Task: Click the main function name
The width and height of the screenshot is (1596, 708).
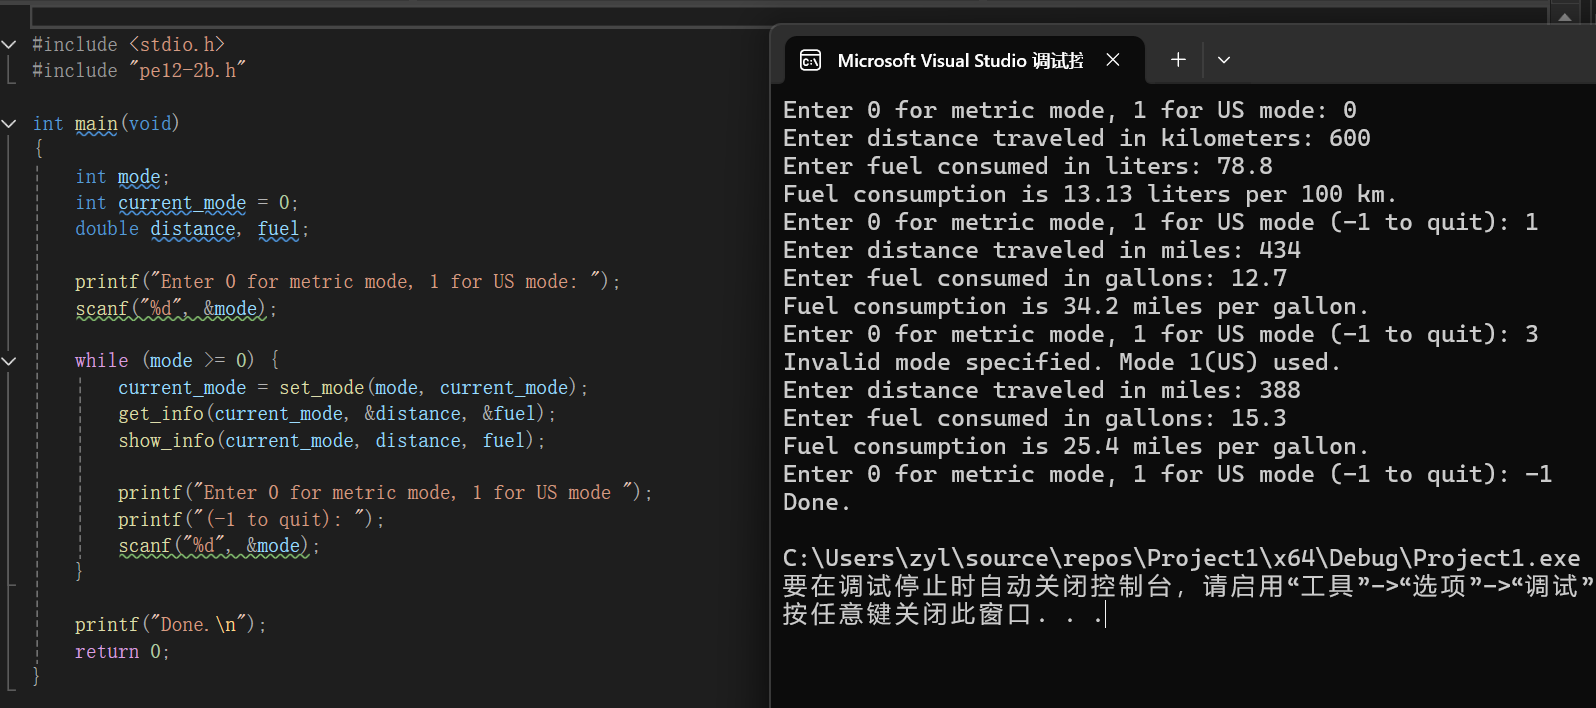Action: click(96, 123)
